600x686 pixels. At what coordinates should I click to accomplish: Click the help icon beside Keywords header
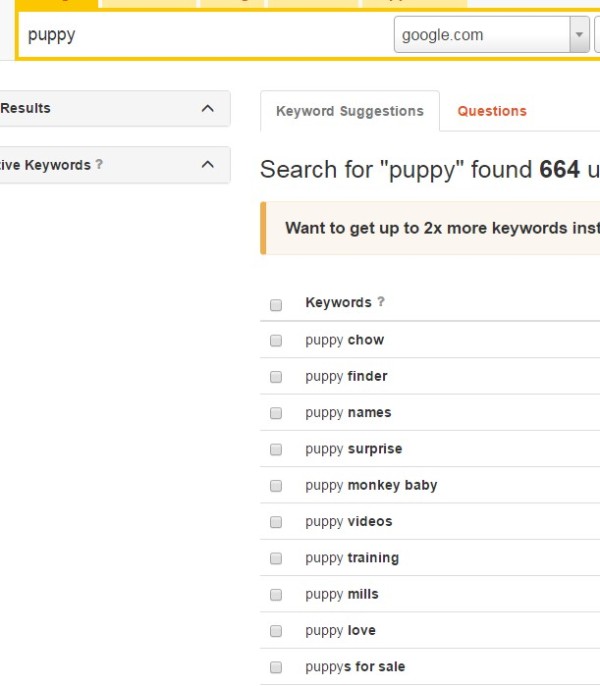(381, 303)
